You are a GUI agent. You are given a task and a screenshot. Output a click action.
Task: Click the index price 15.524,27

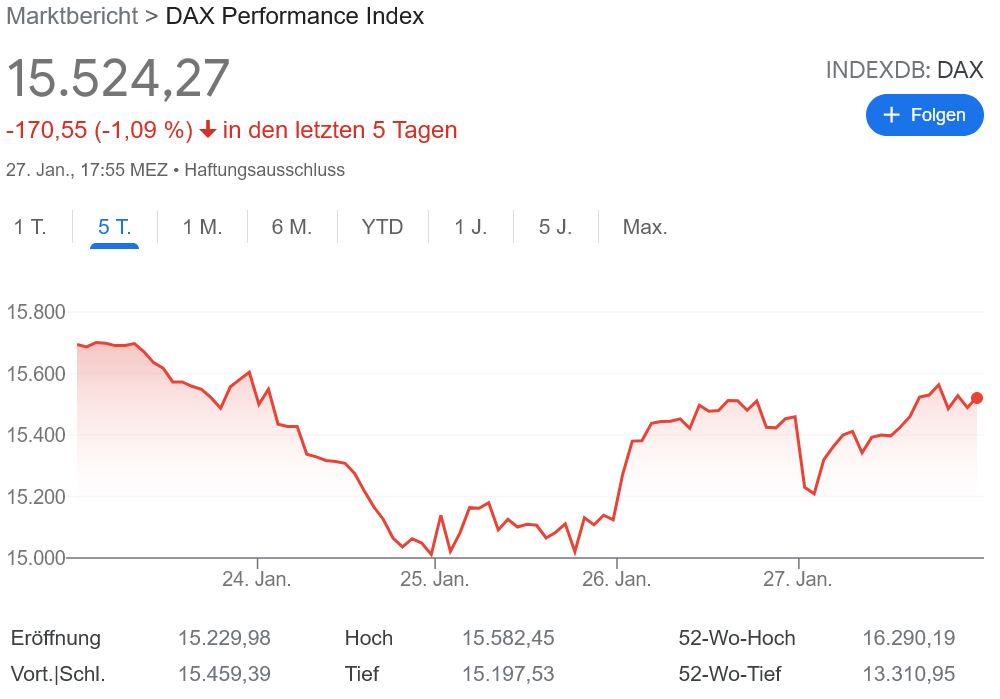click(118, 78)
